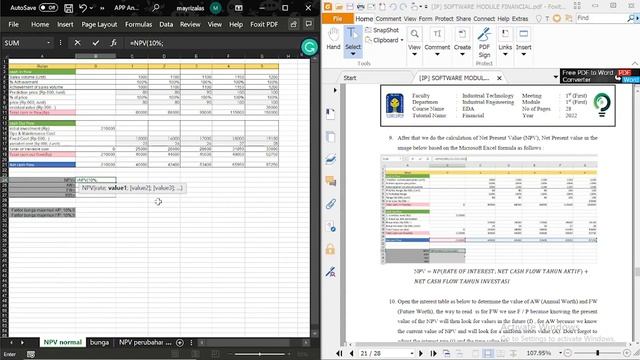The image size is (640, 360).
Task: Open Foxit Comments panel icon
Action: (x=331, y=181)
